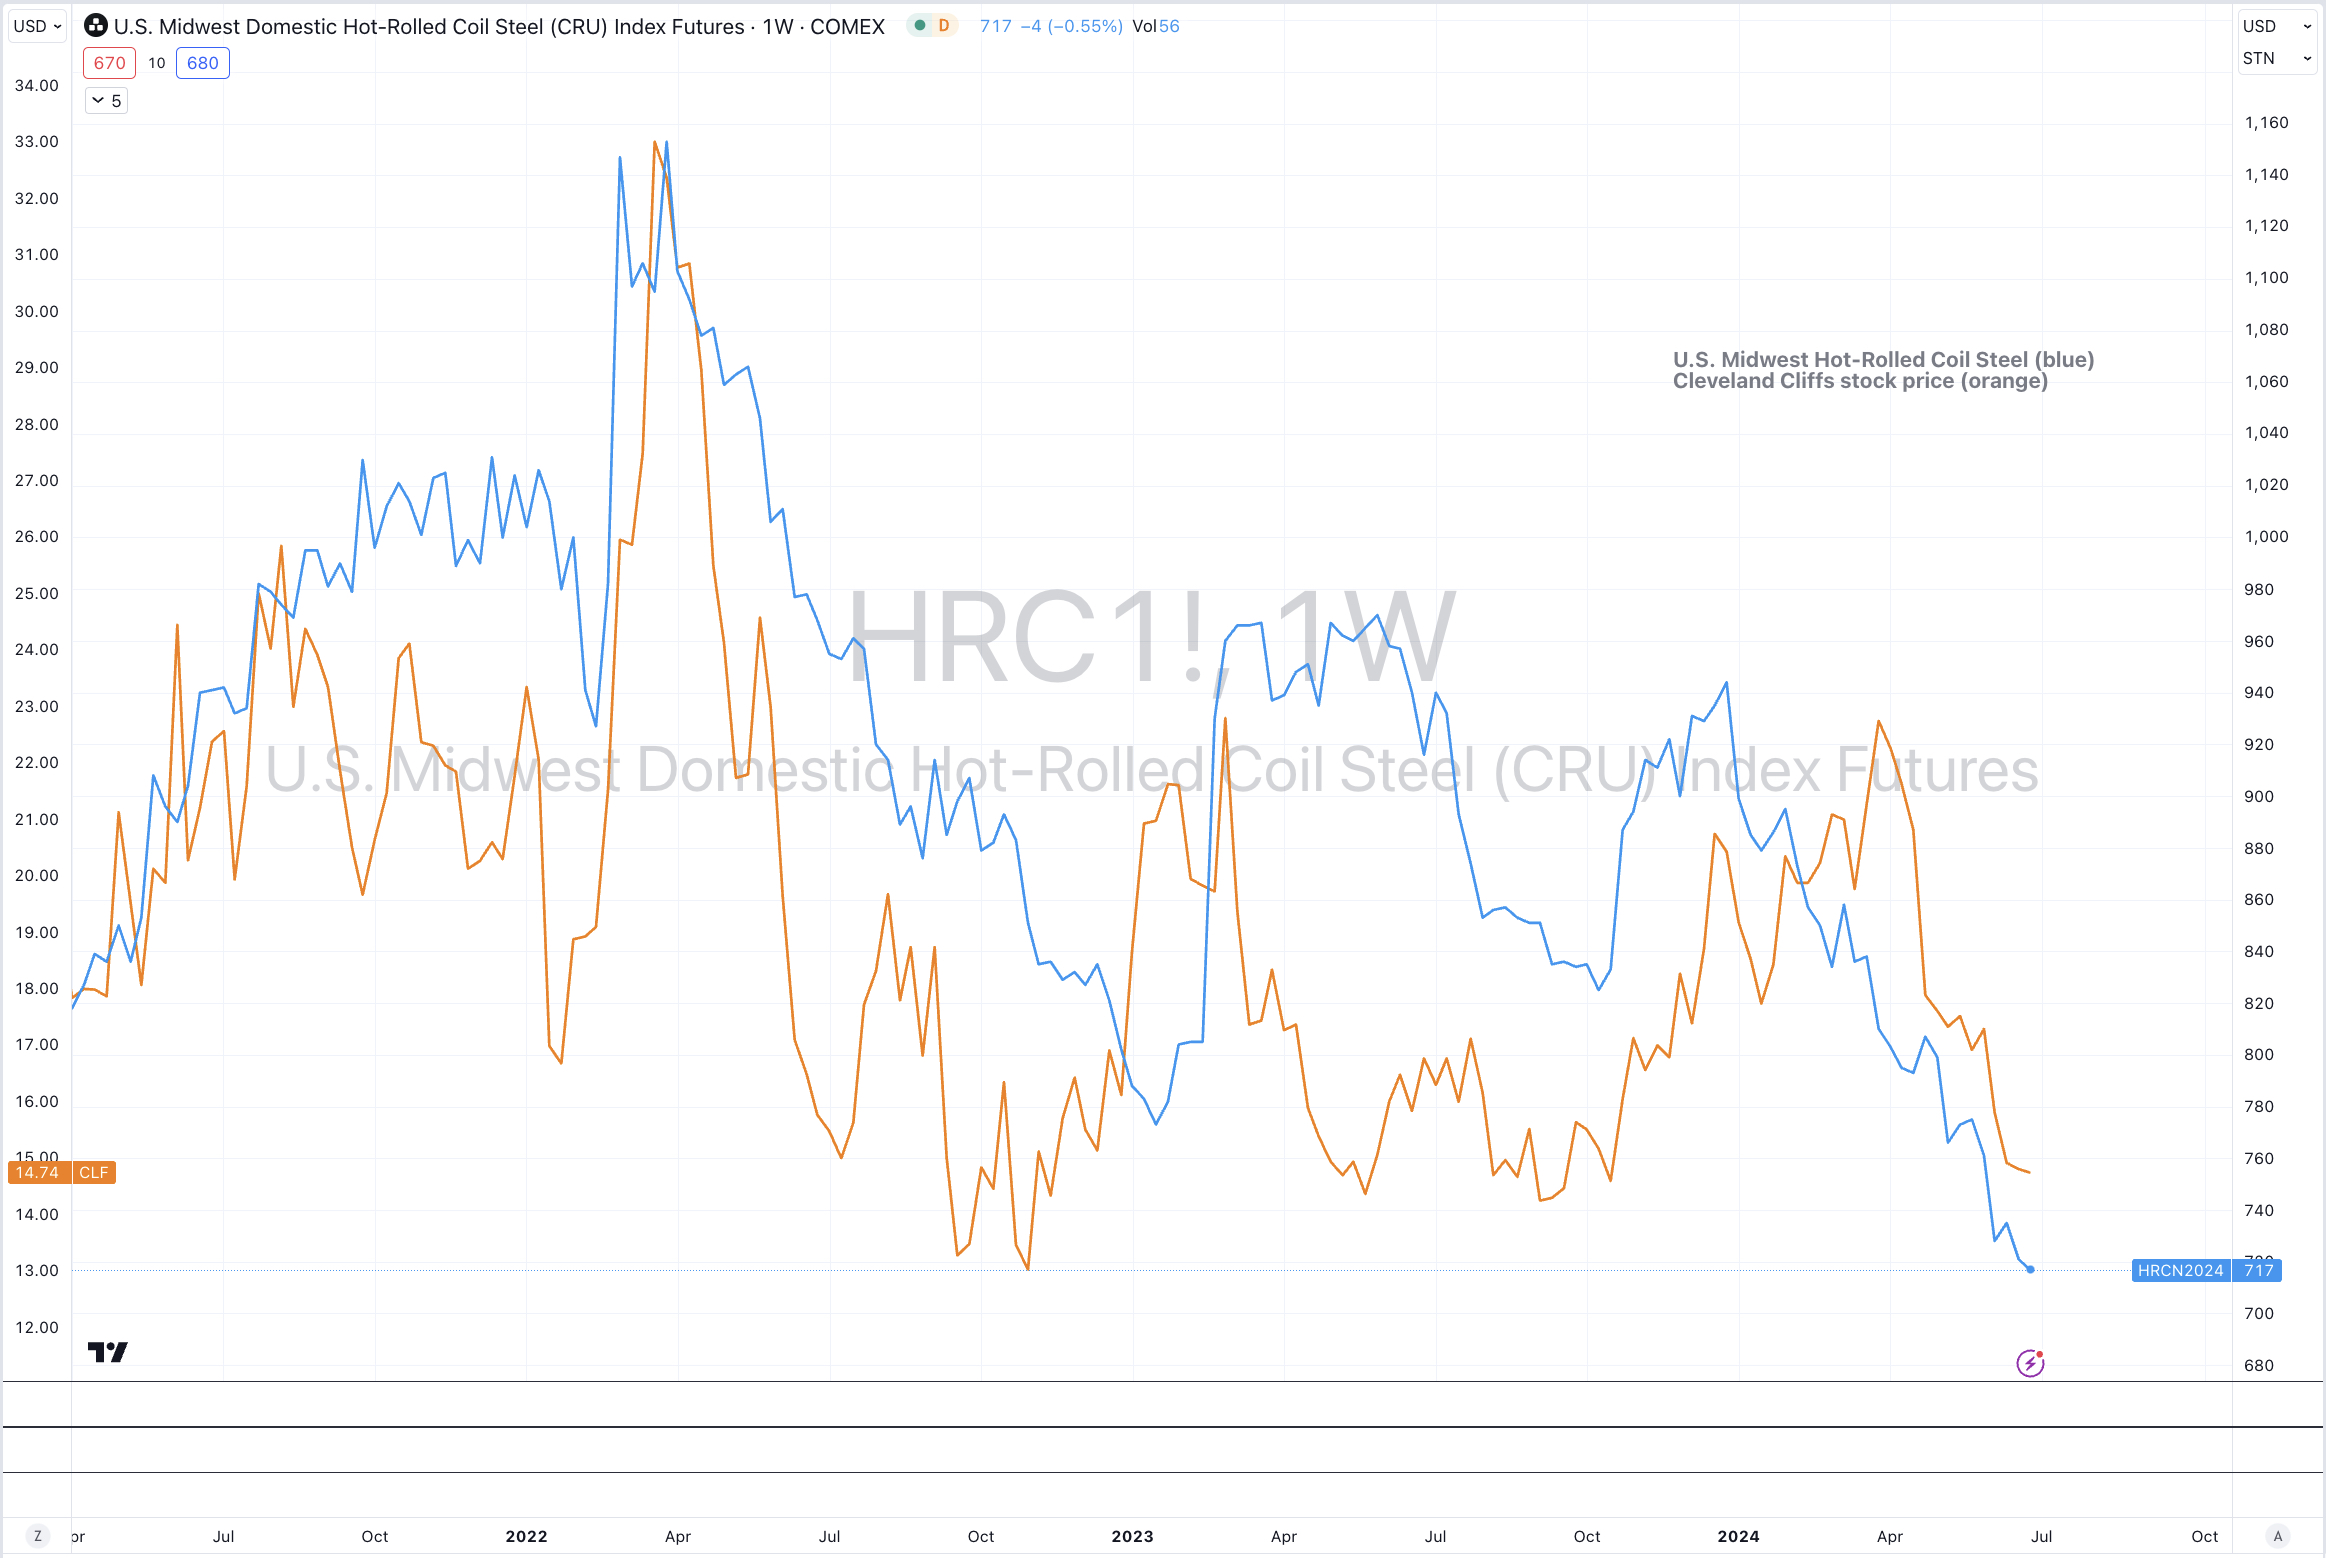Image resolution: width=2326 pixels, height=1558 pixels.
Task: Click the green market status dot
Action: pos(919,26)
